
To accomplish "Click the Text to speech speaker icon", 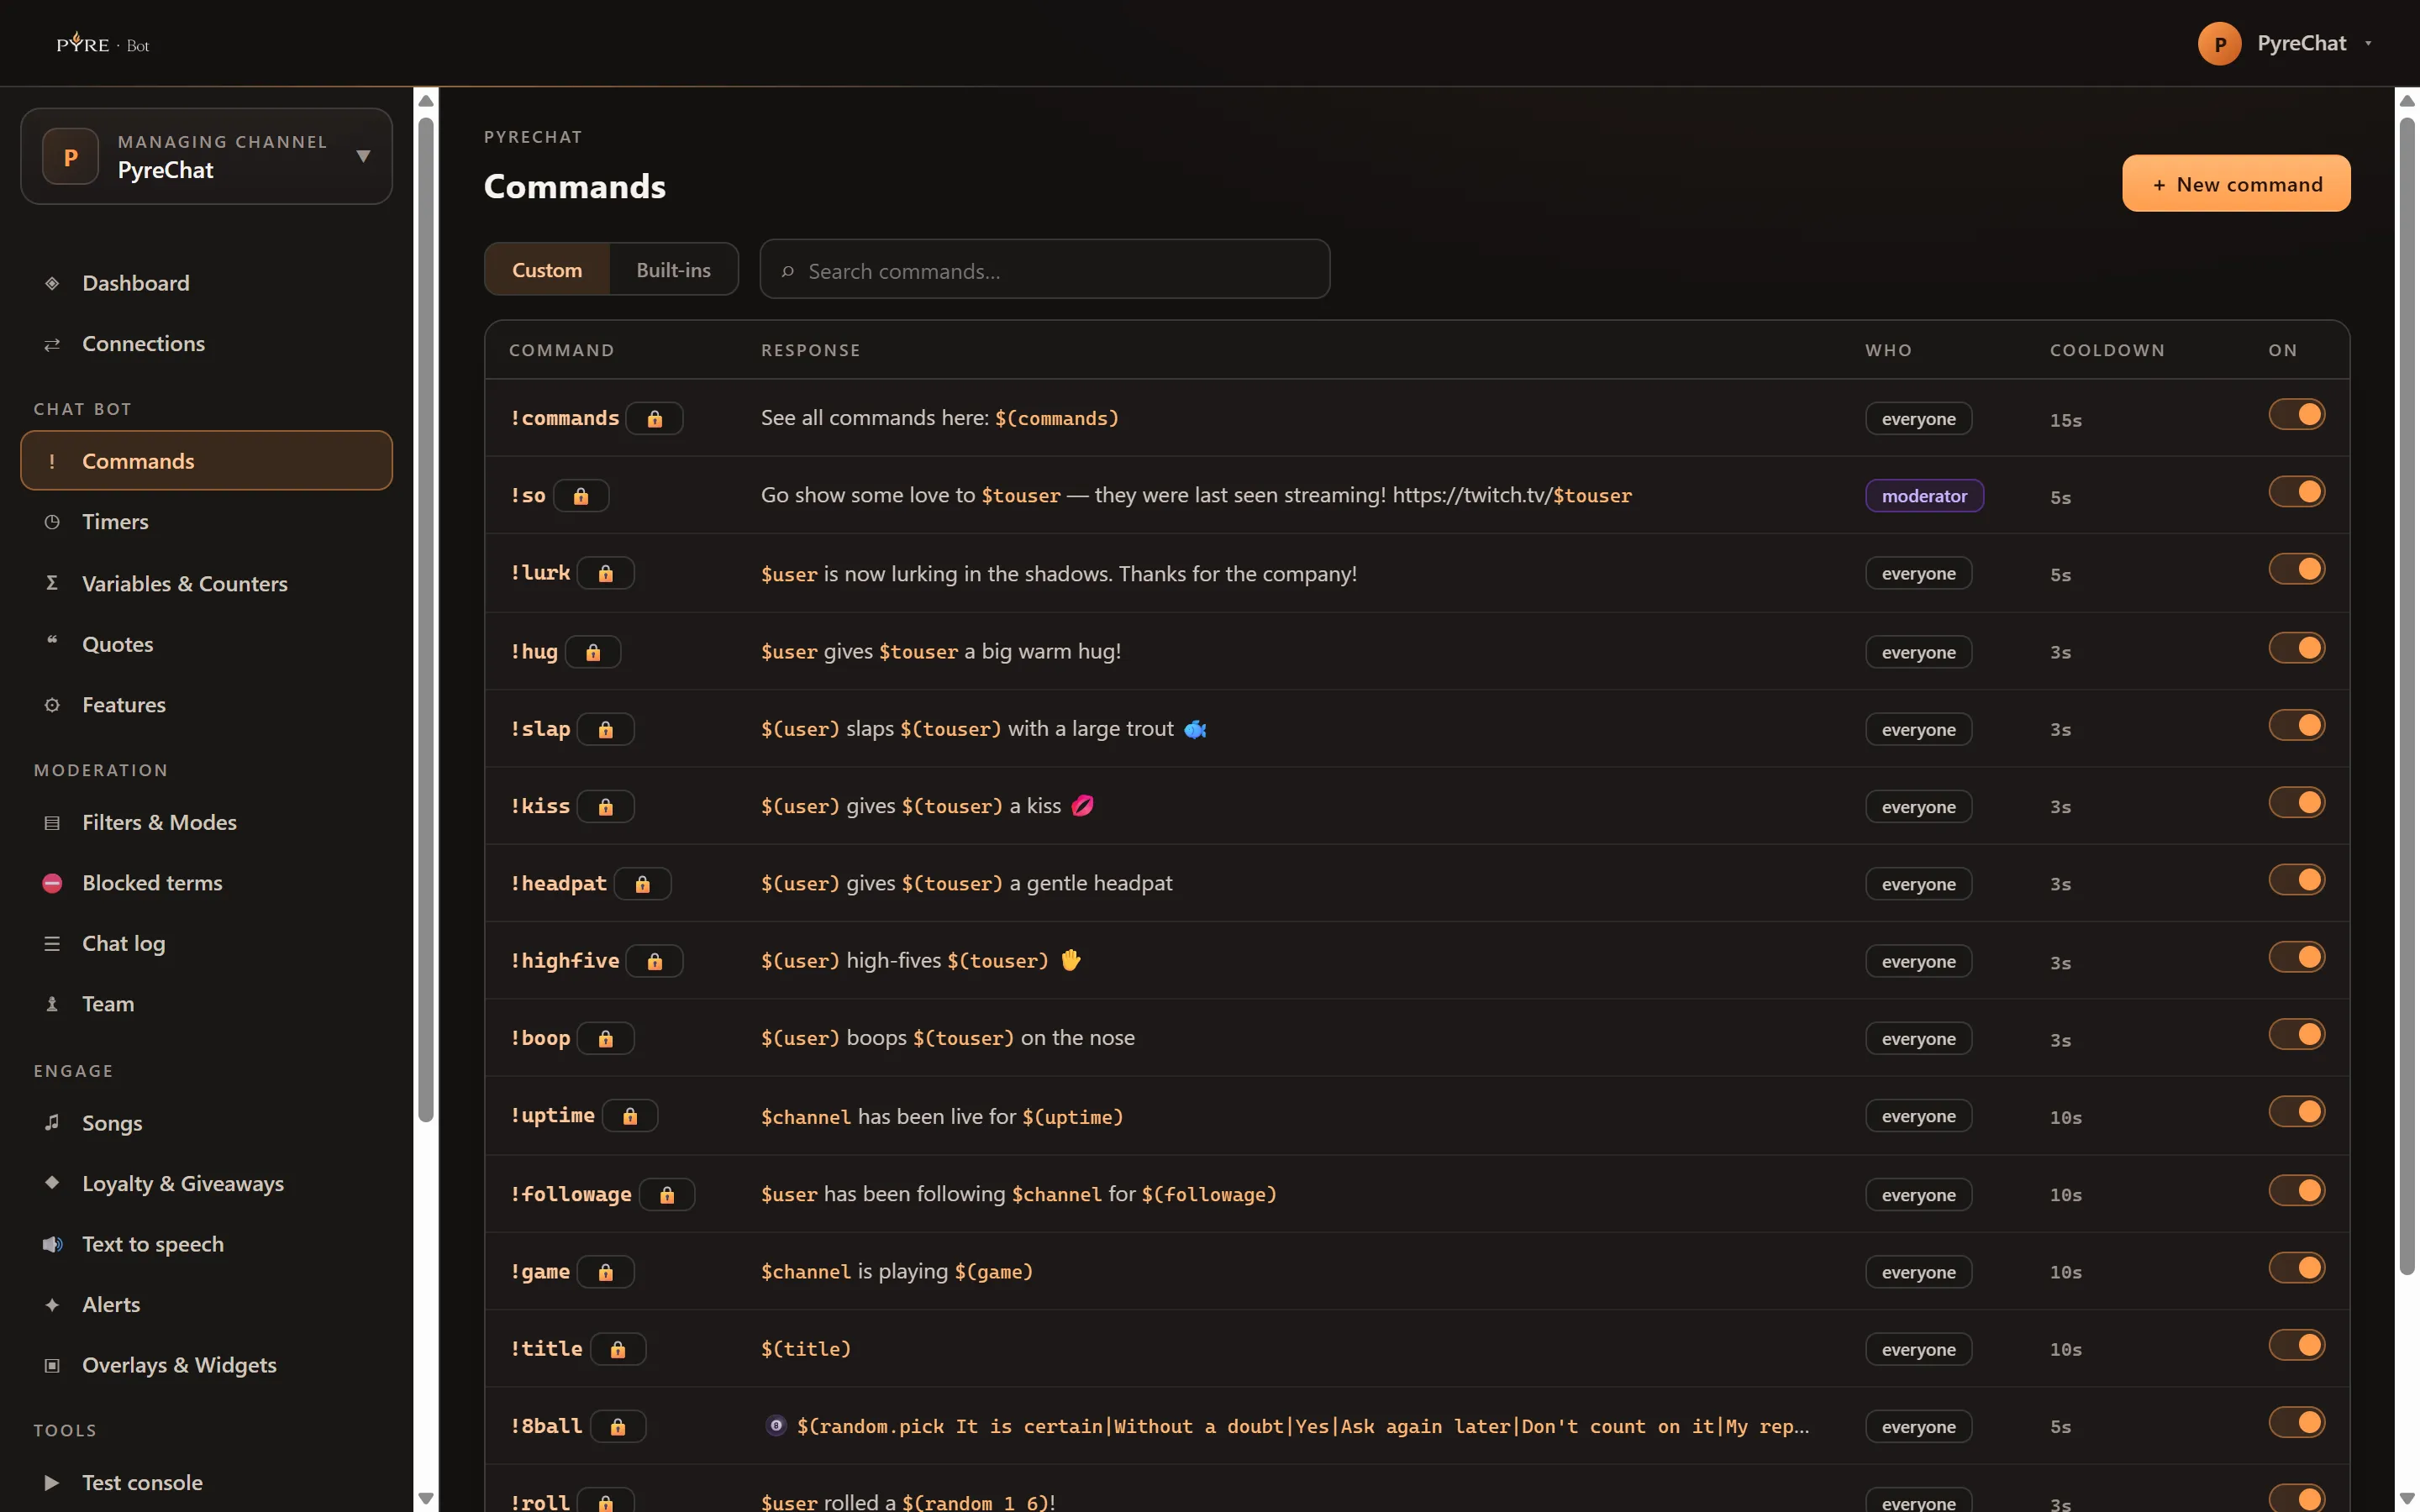I will tap(52, 1244).
